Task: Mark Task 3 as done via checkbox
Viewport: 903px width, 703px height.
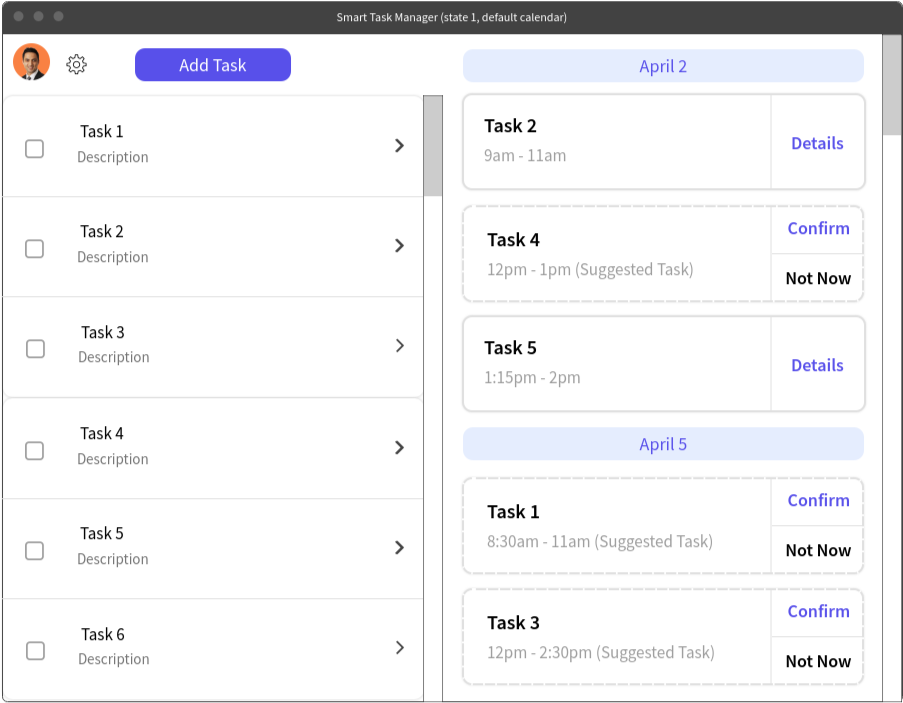Action: point(36,349)
